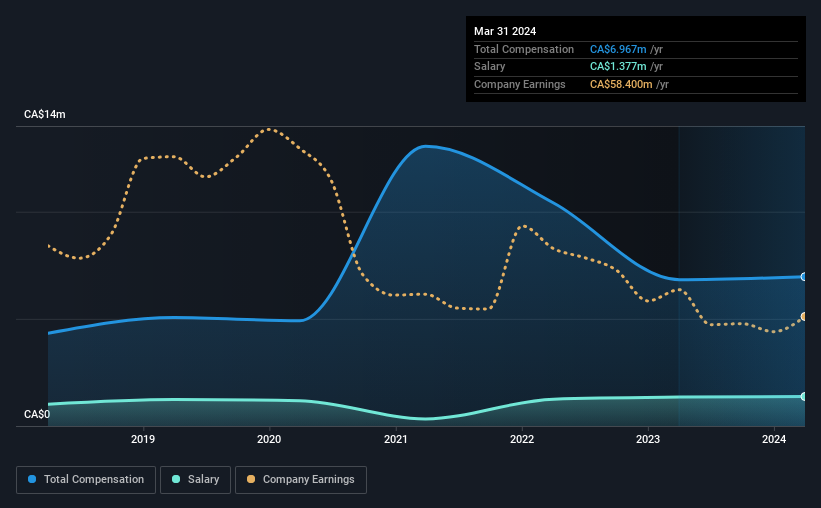Click the CA$14m y-axis label
Screen dimensions: 821x508
coord(45,114)
